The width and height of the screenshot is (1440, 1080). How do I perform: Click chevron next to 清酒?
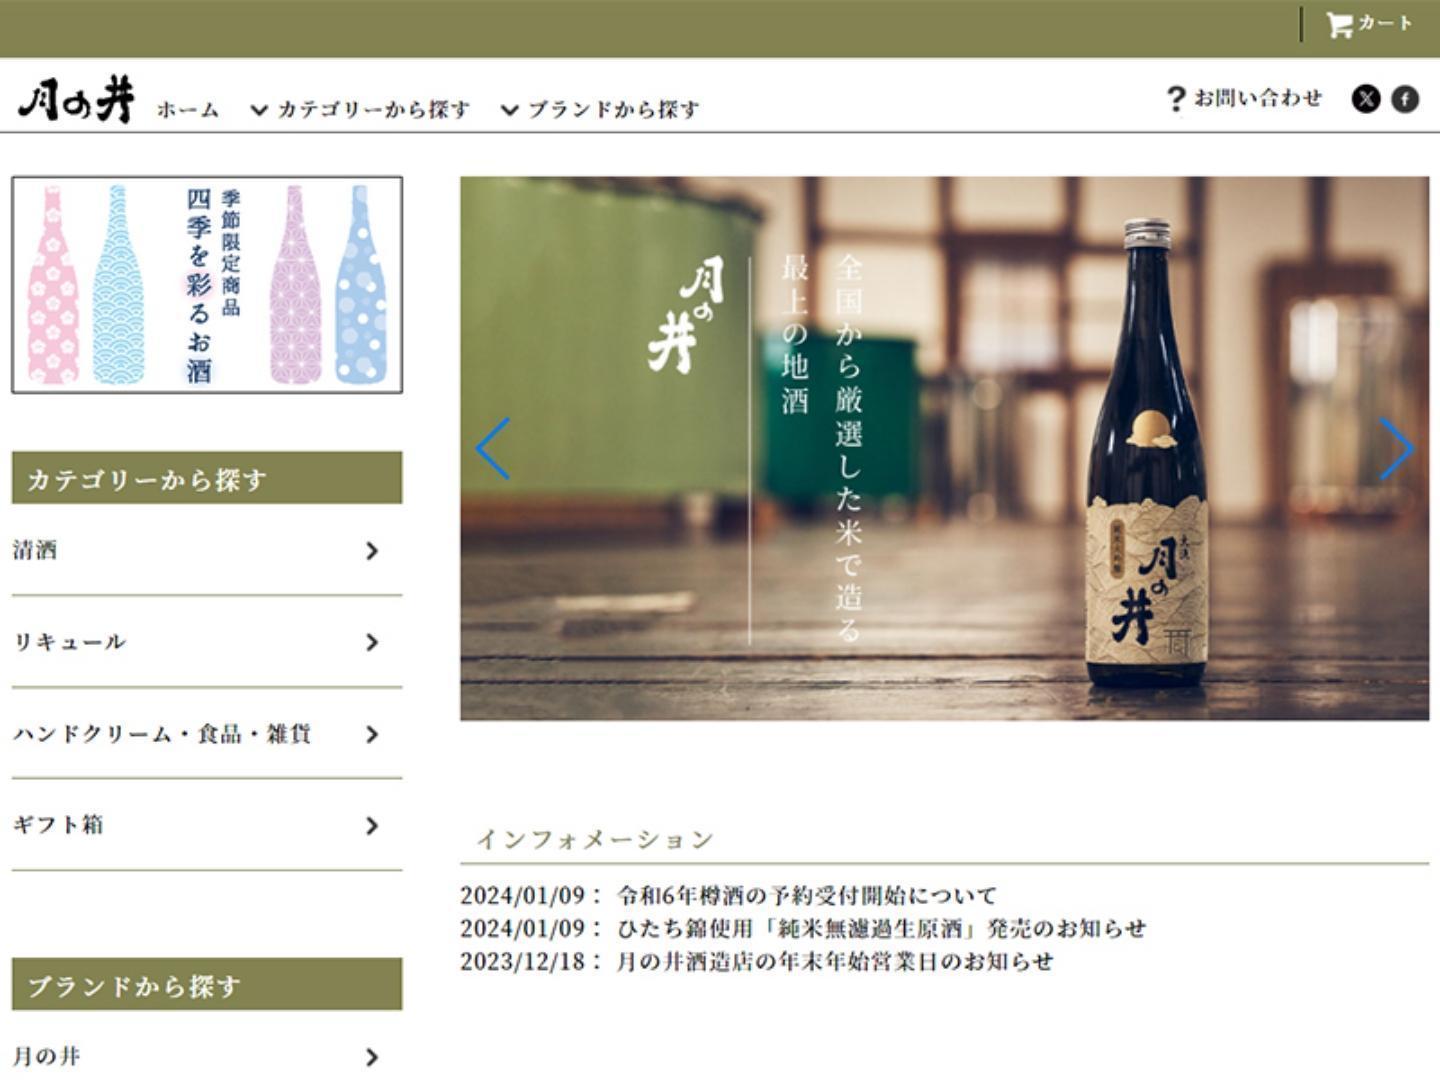pos(372,551)
